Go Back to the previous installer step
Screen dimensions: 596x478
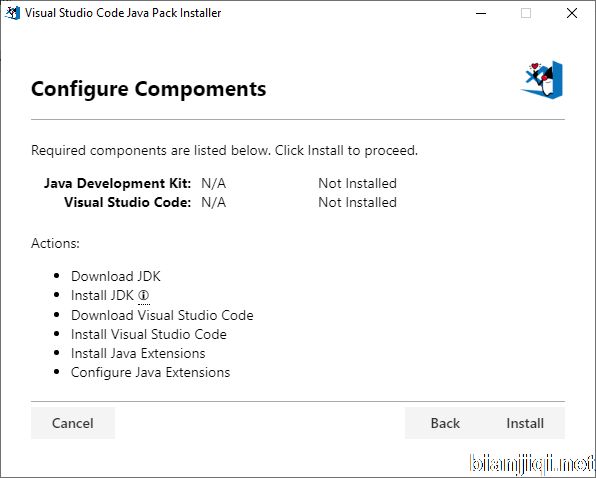pos(445,423)
